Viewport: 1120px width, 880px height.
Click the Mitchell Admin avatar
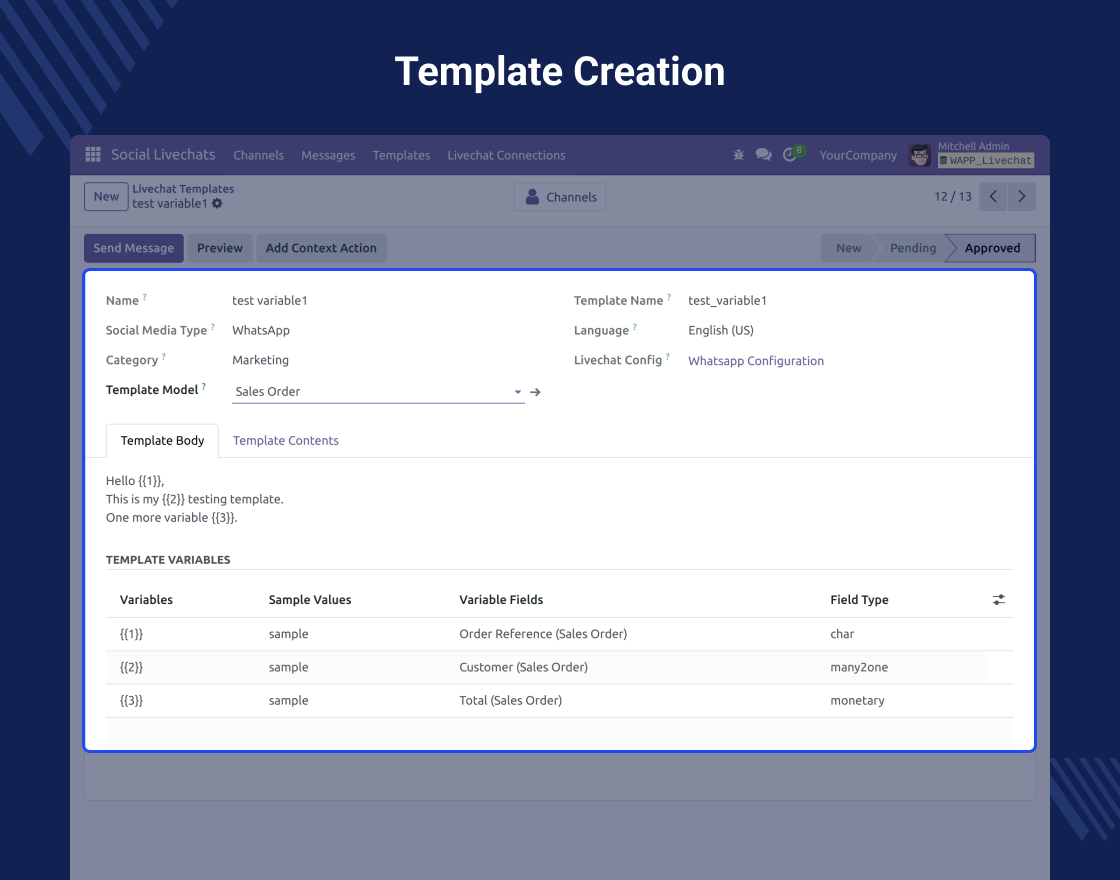919,155
